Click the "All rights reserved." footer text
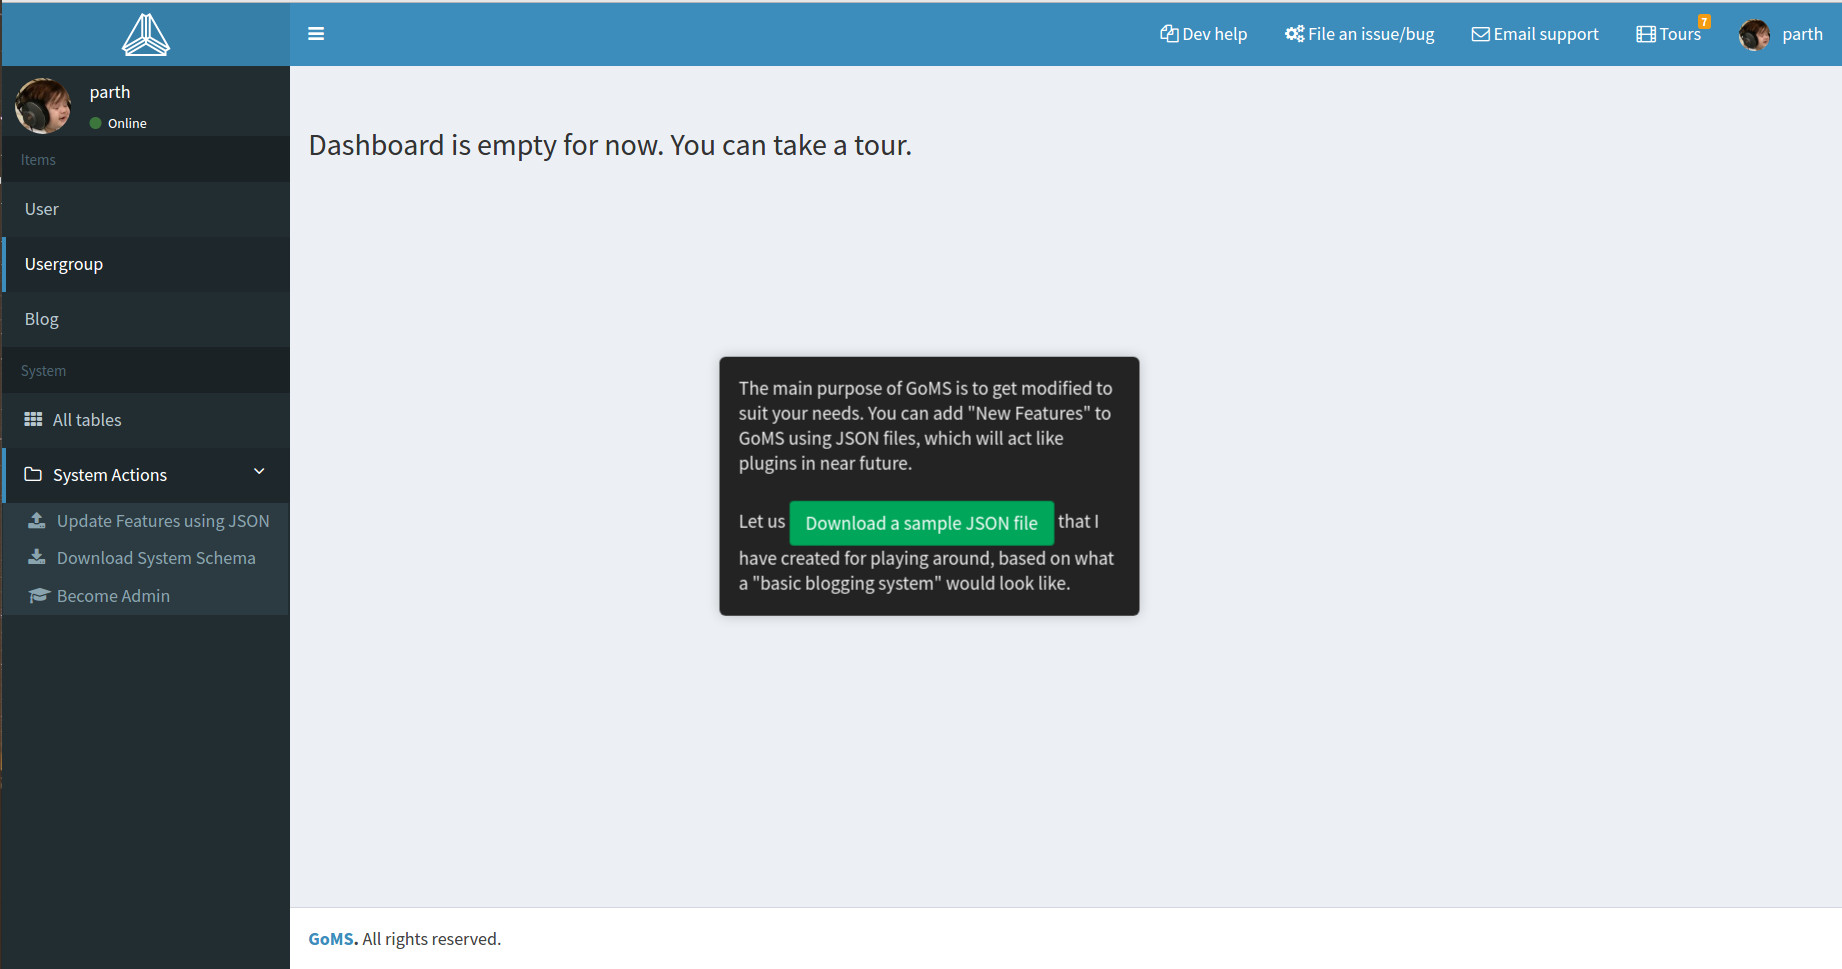 click(432, 939)
